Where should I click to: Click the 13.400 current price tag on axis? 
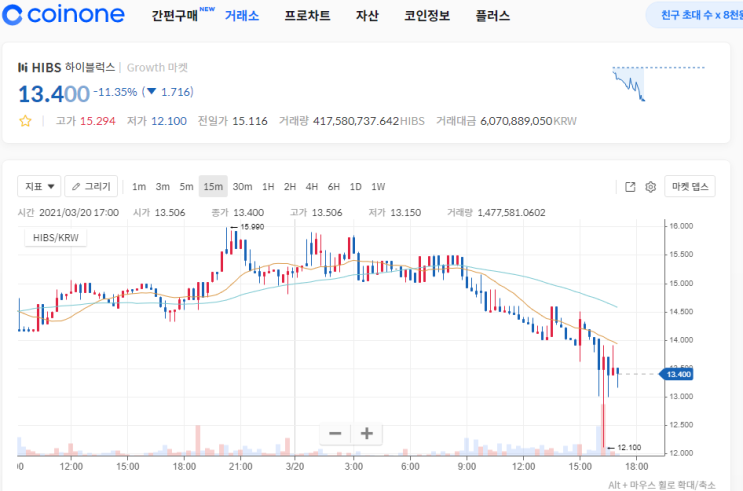tap(677, 374)
